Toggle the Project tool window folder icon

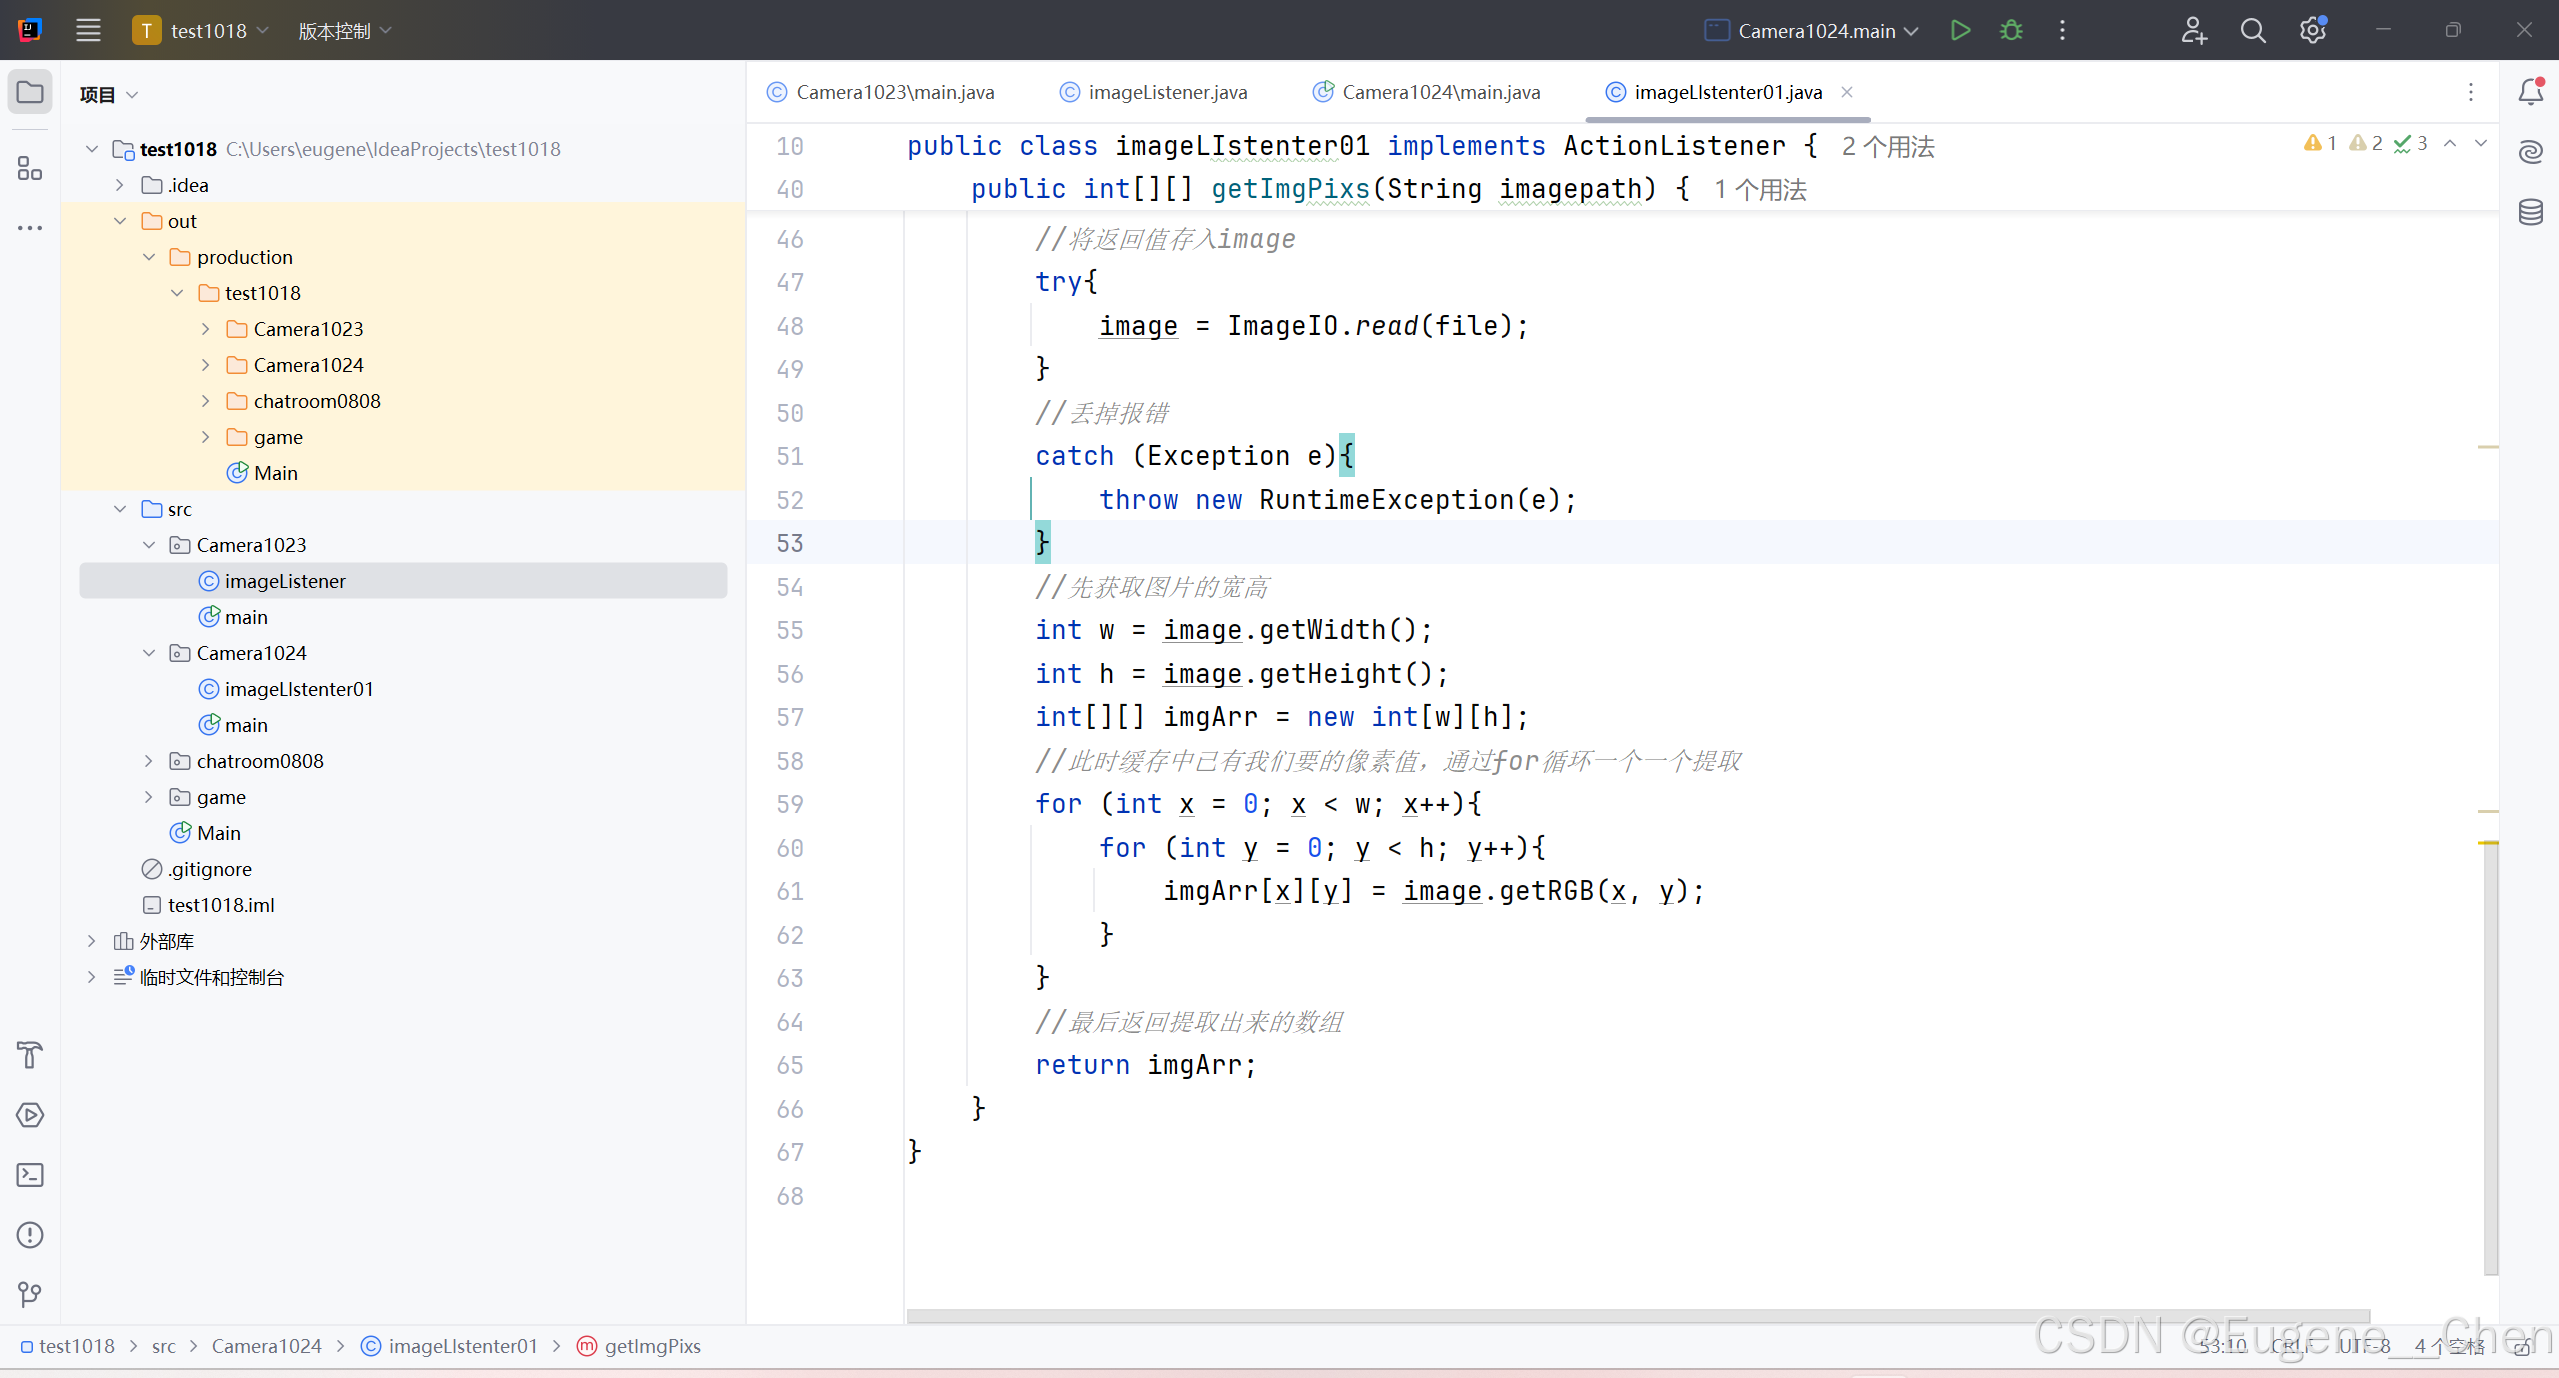[x=30, y=92]
